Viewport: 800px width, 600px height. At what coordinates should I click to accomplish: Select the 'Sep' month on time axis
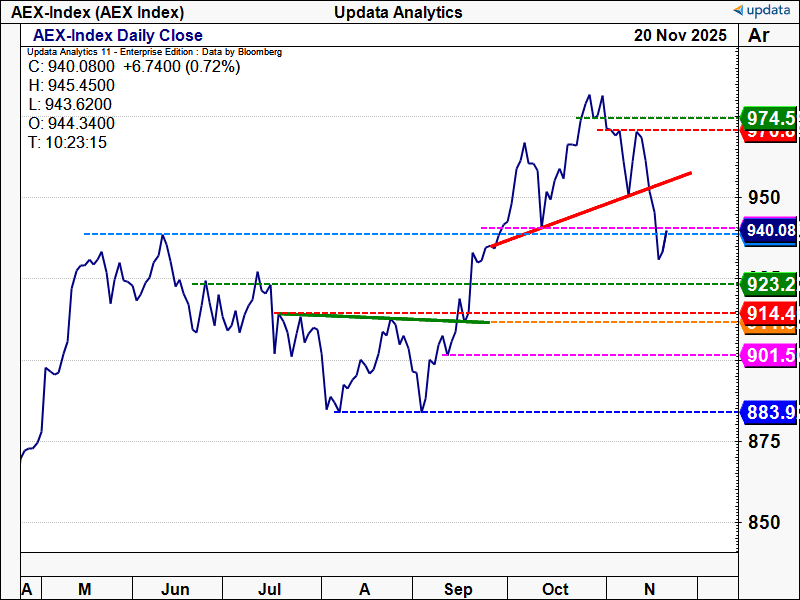point(458,589)
